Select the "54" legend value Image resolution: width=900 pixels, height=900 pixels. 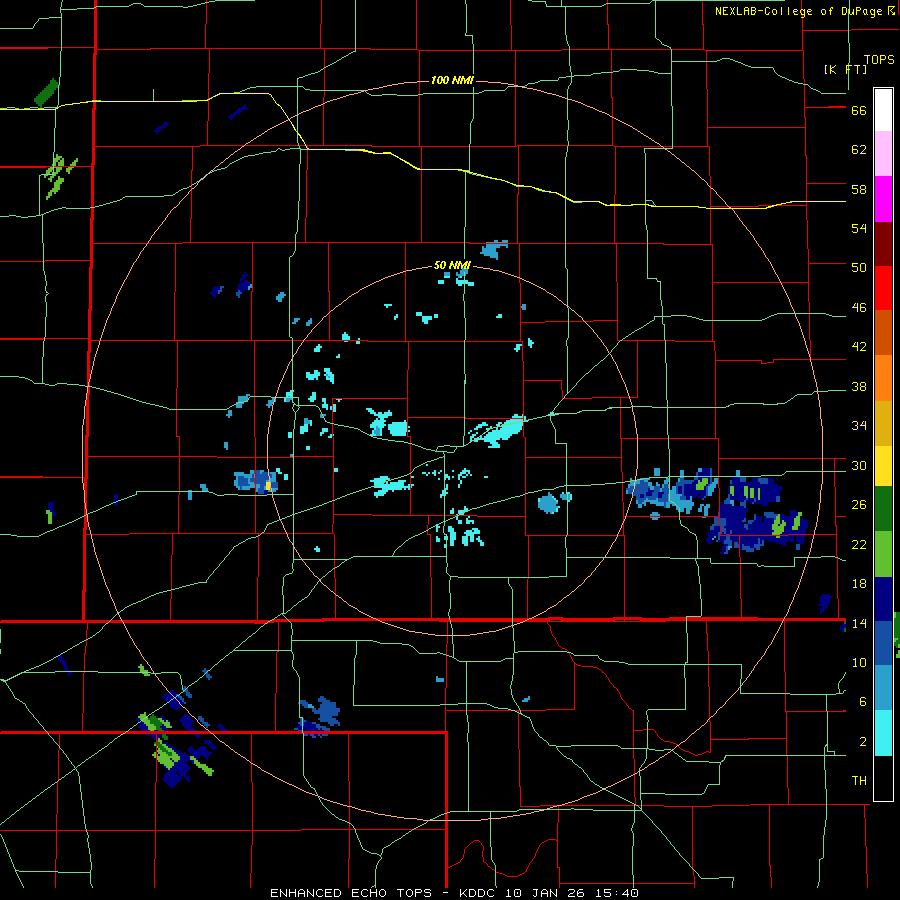point(859,228)
